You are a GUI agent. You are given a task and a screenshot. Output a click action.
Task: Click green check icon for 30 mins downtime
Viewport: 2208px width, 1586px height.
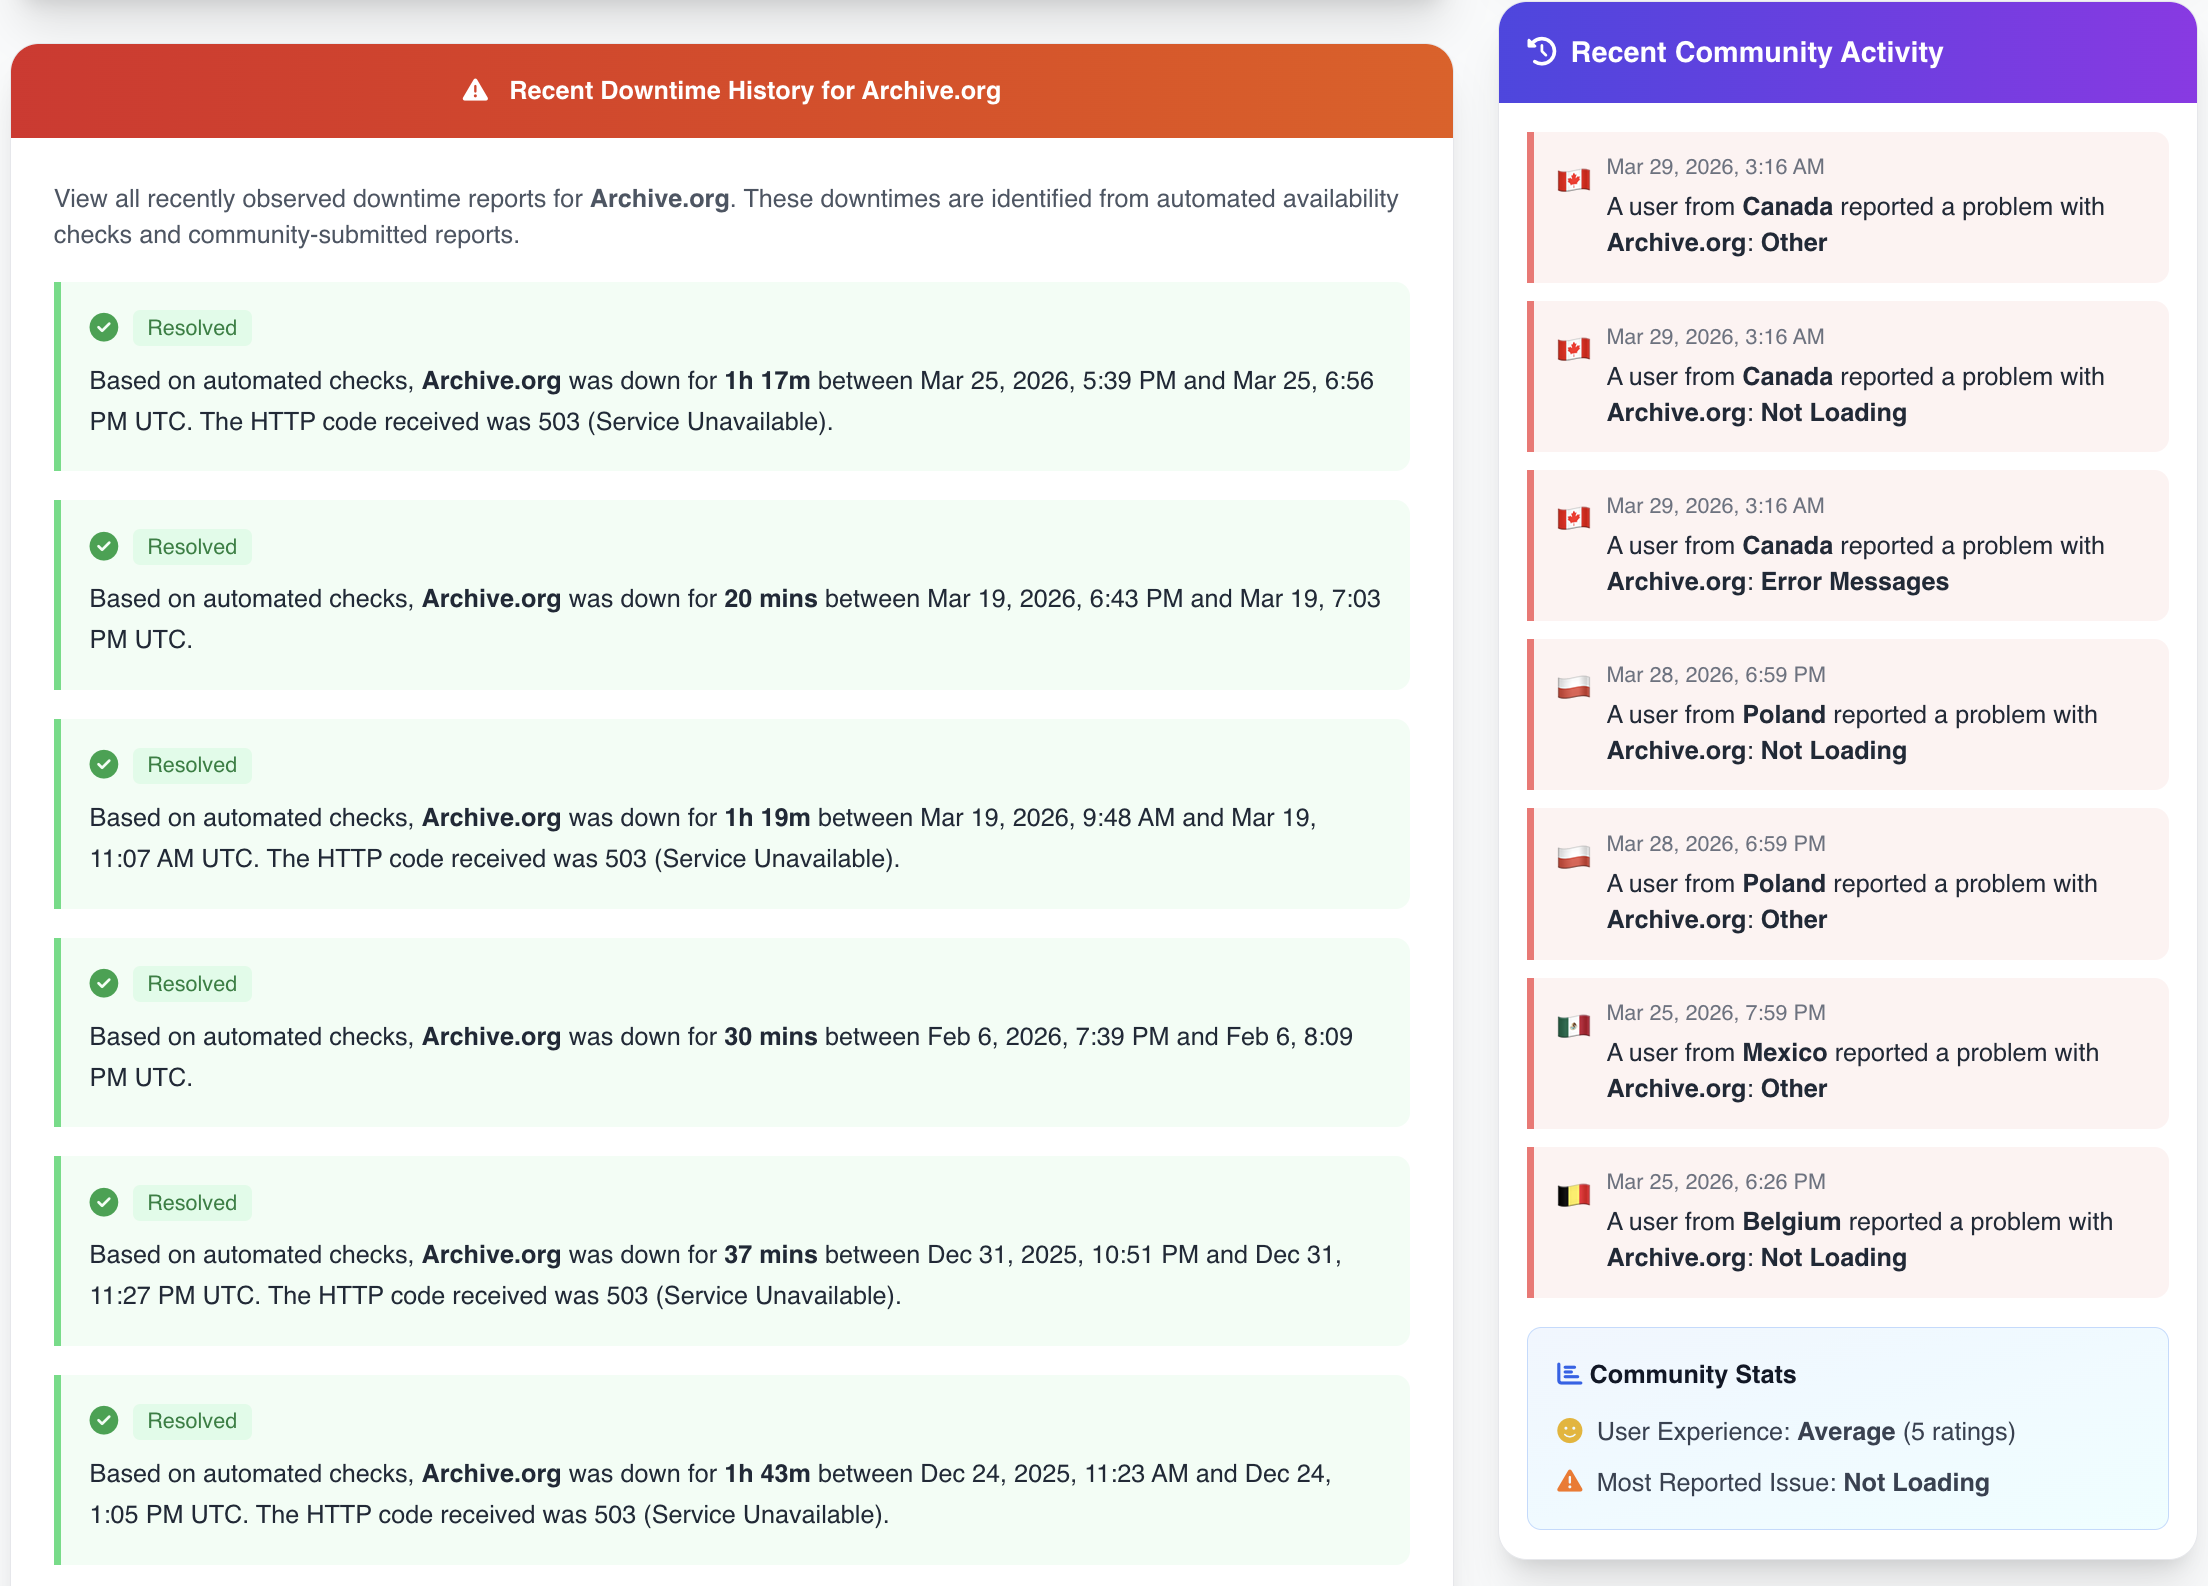pyautogui.click(x=104, y=983)
